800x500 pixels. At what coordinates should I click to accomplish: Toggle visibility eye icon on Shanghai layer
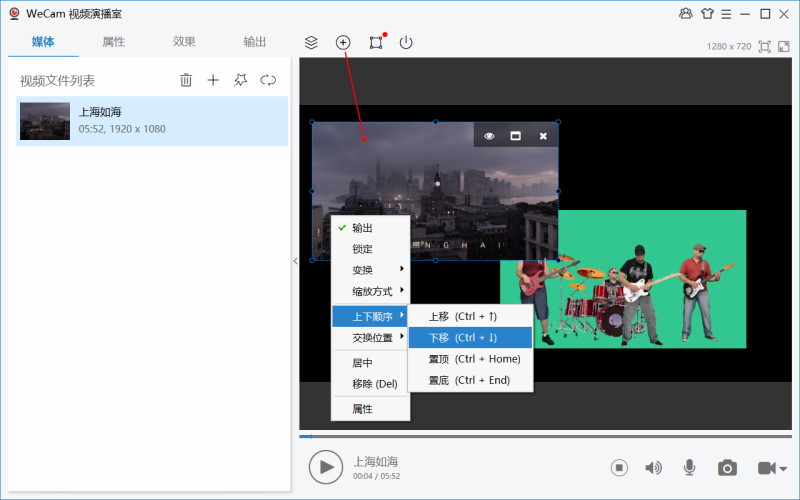(489, 136)
